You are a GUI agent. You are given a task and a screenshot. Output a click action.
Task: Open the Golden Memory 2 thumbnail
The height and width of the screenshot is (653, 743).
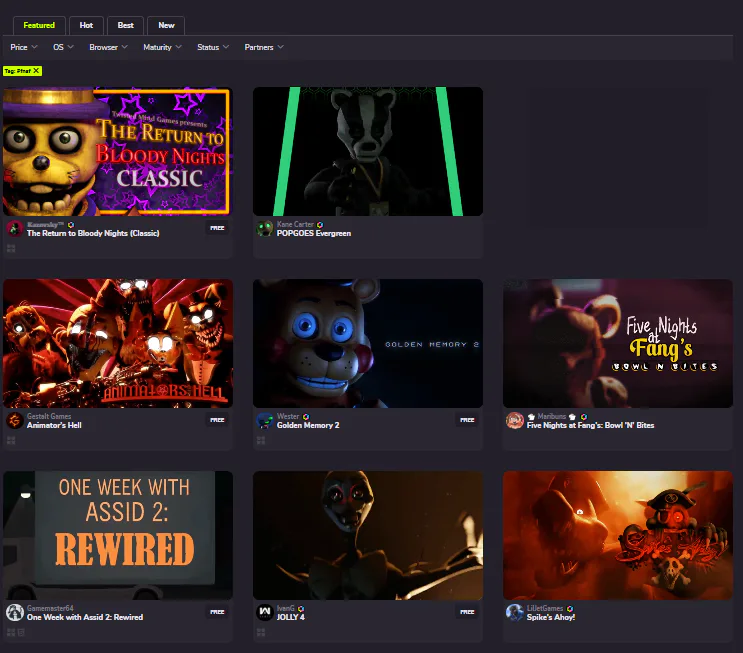coord(368,343)
